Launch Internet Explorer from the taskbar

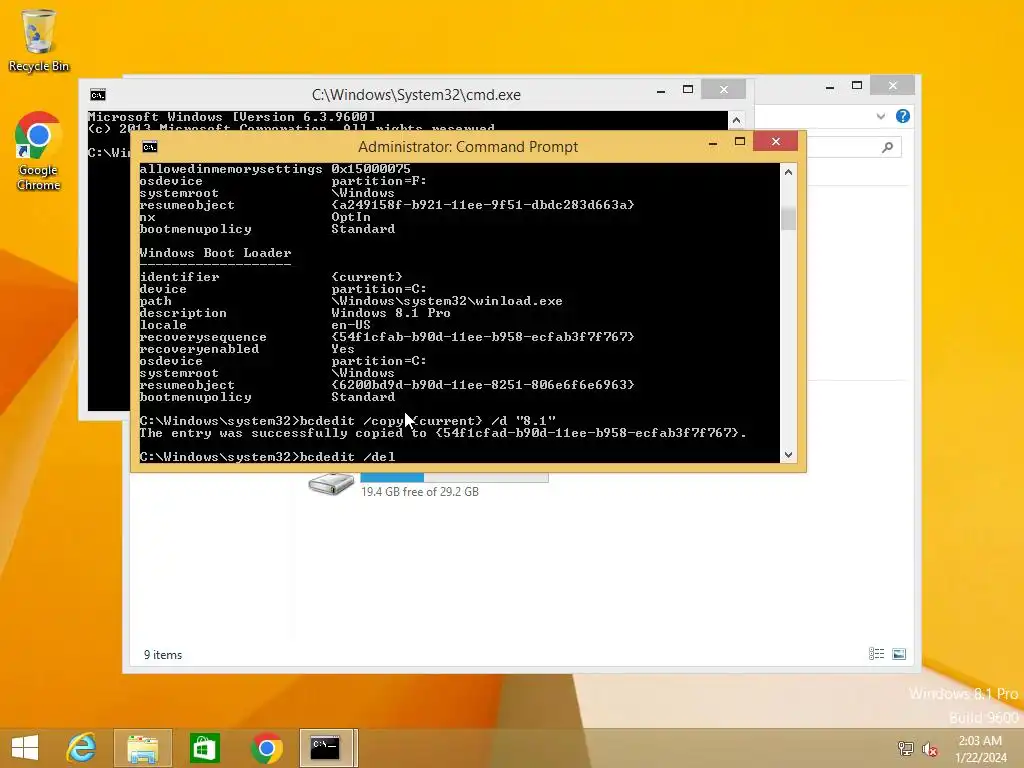[82, 748]
